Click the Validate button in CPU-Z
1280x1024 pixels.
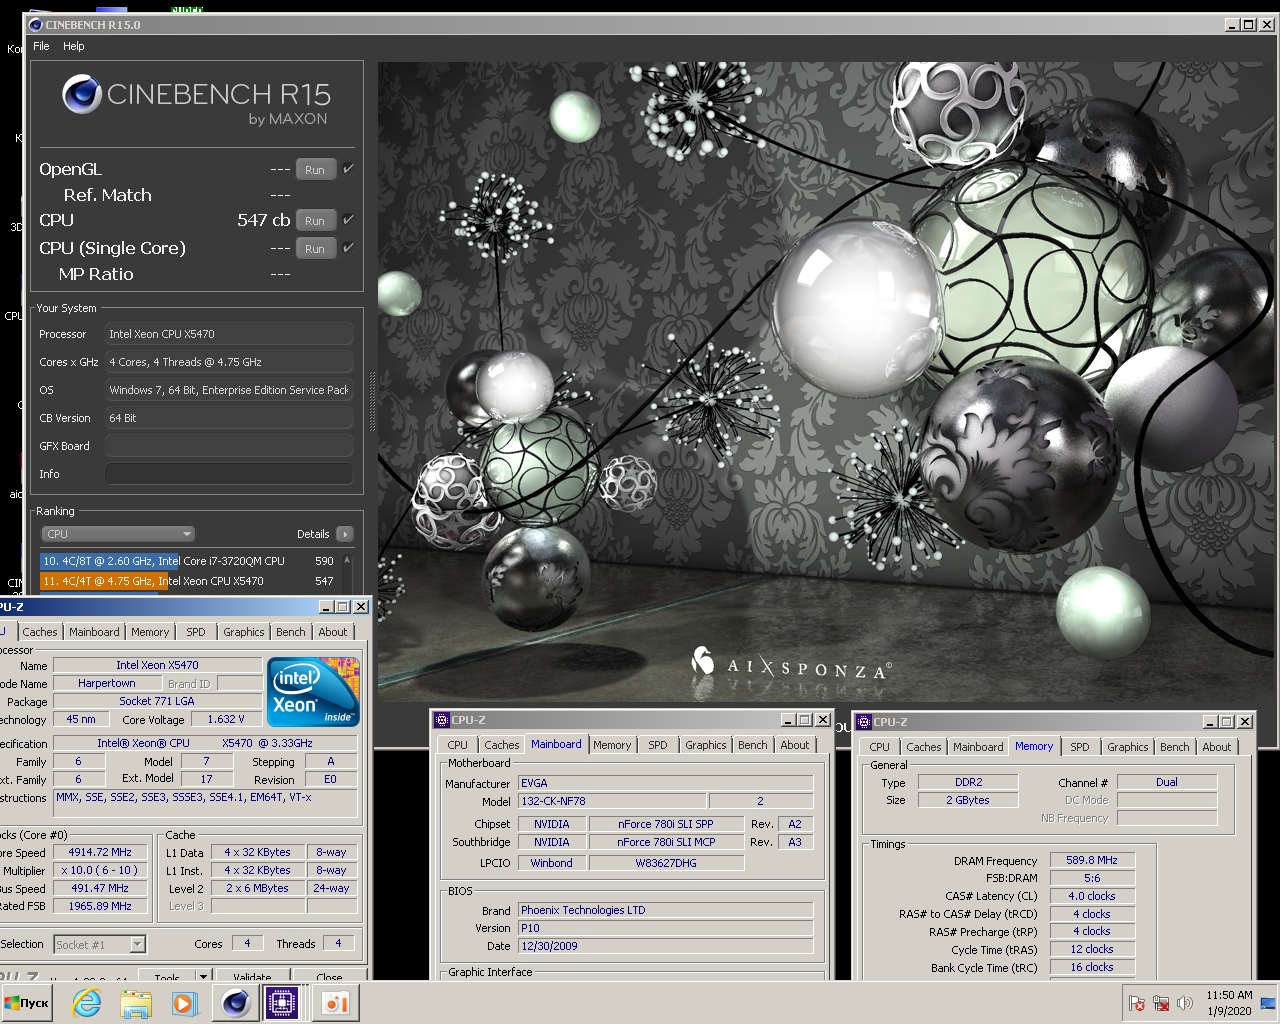[x=252, y=975]
